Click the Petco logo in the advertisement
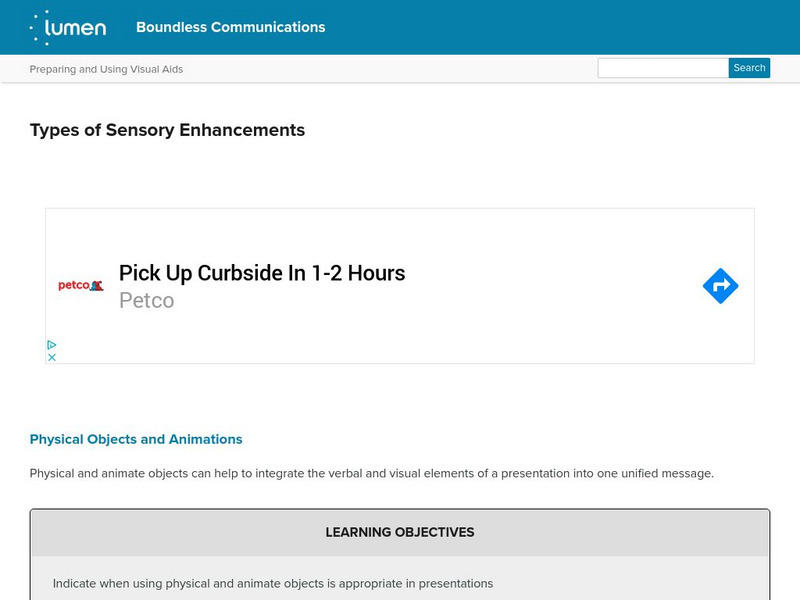The height and width of the screenshot is (600, 800). [x=81, y=286]
